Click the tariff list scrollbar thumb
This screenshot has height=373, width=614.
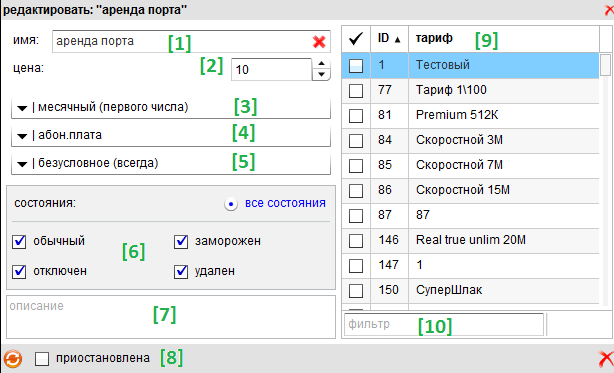click(605, 65)
